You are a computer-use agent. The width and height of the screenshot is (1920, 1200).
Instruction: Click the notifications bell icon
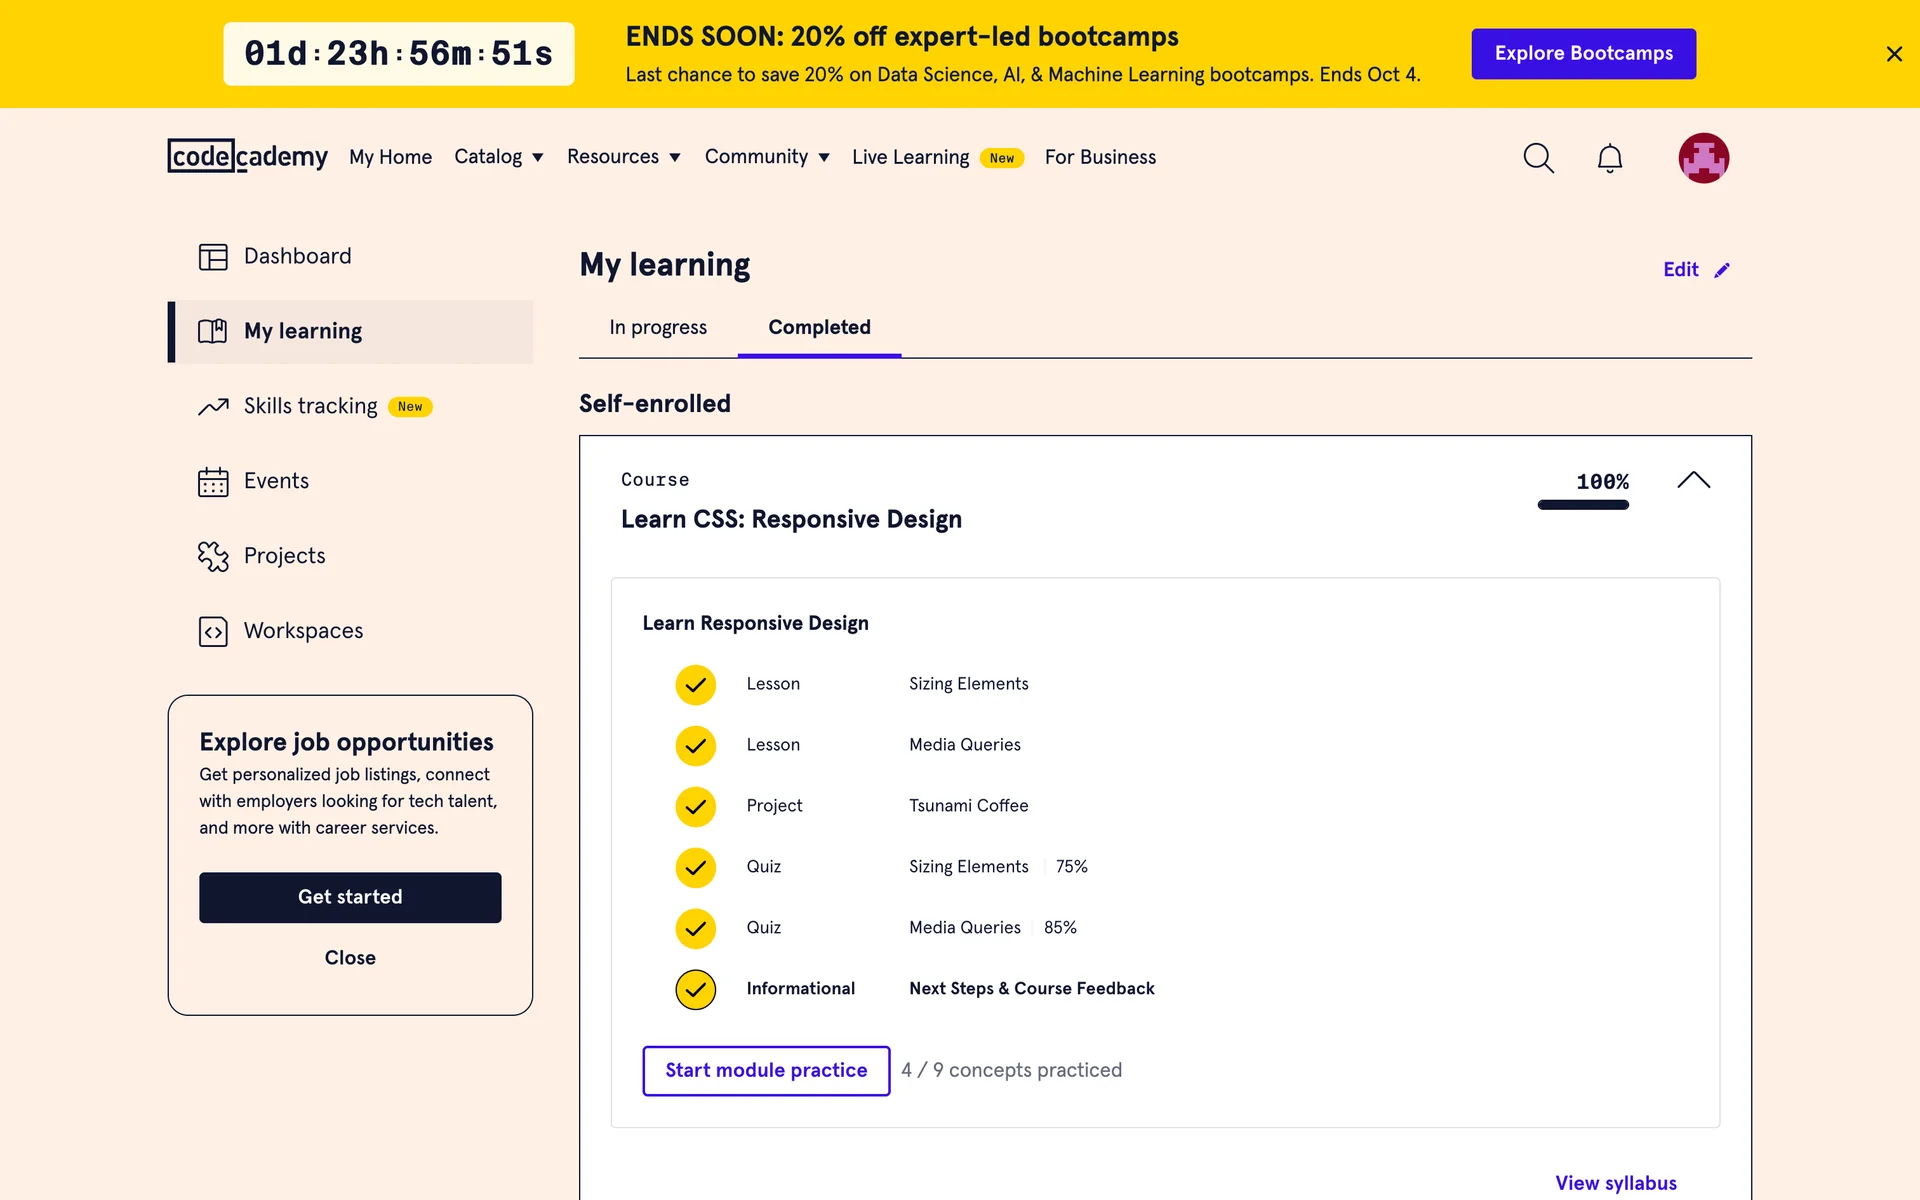tap(1609, 158)
